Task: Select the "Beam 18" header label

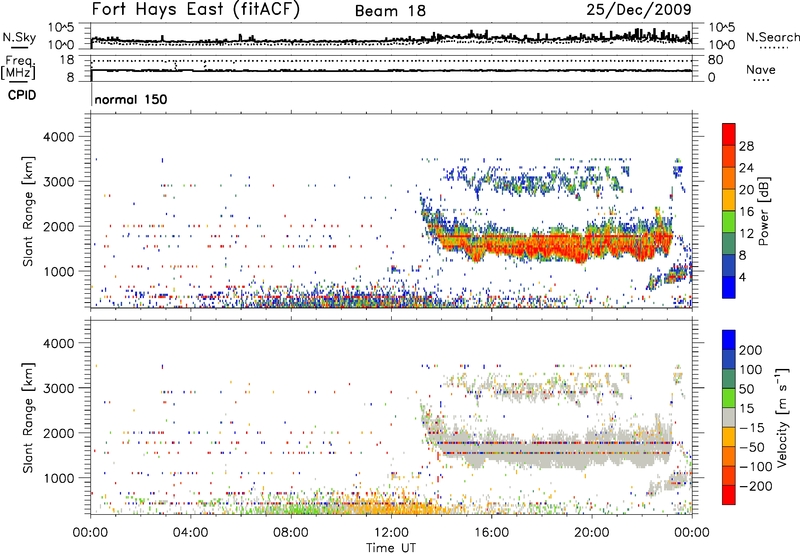Action: 390,11
